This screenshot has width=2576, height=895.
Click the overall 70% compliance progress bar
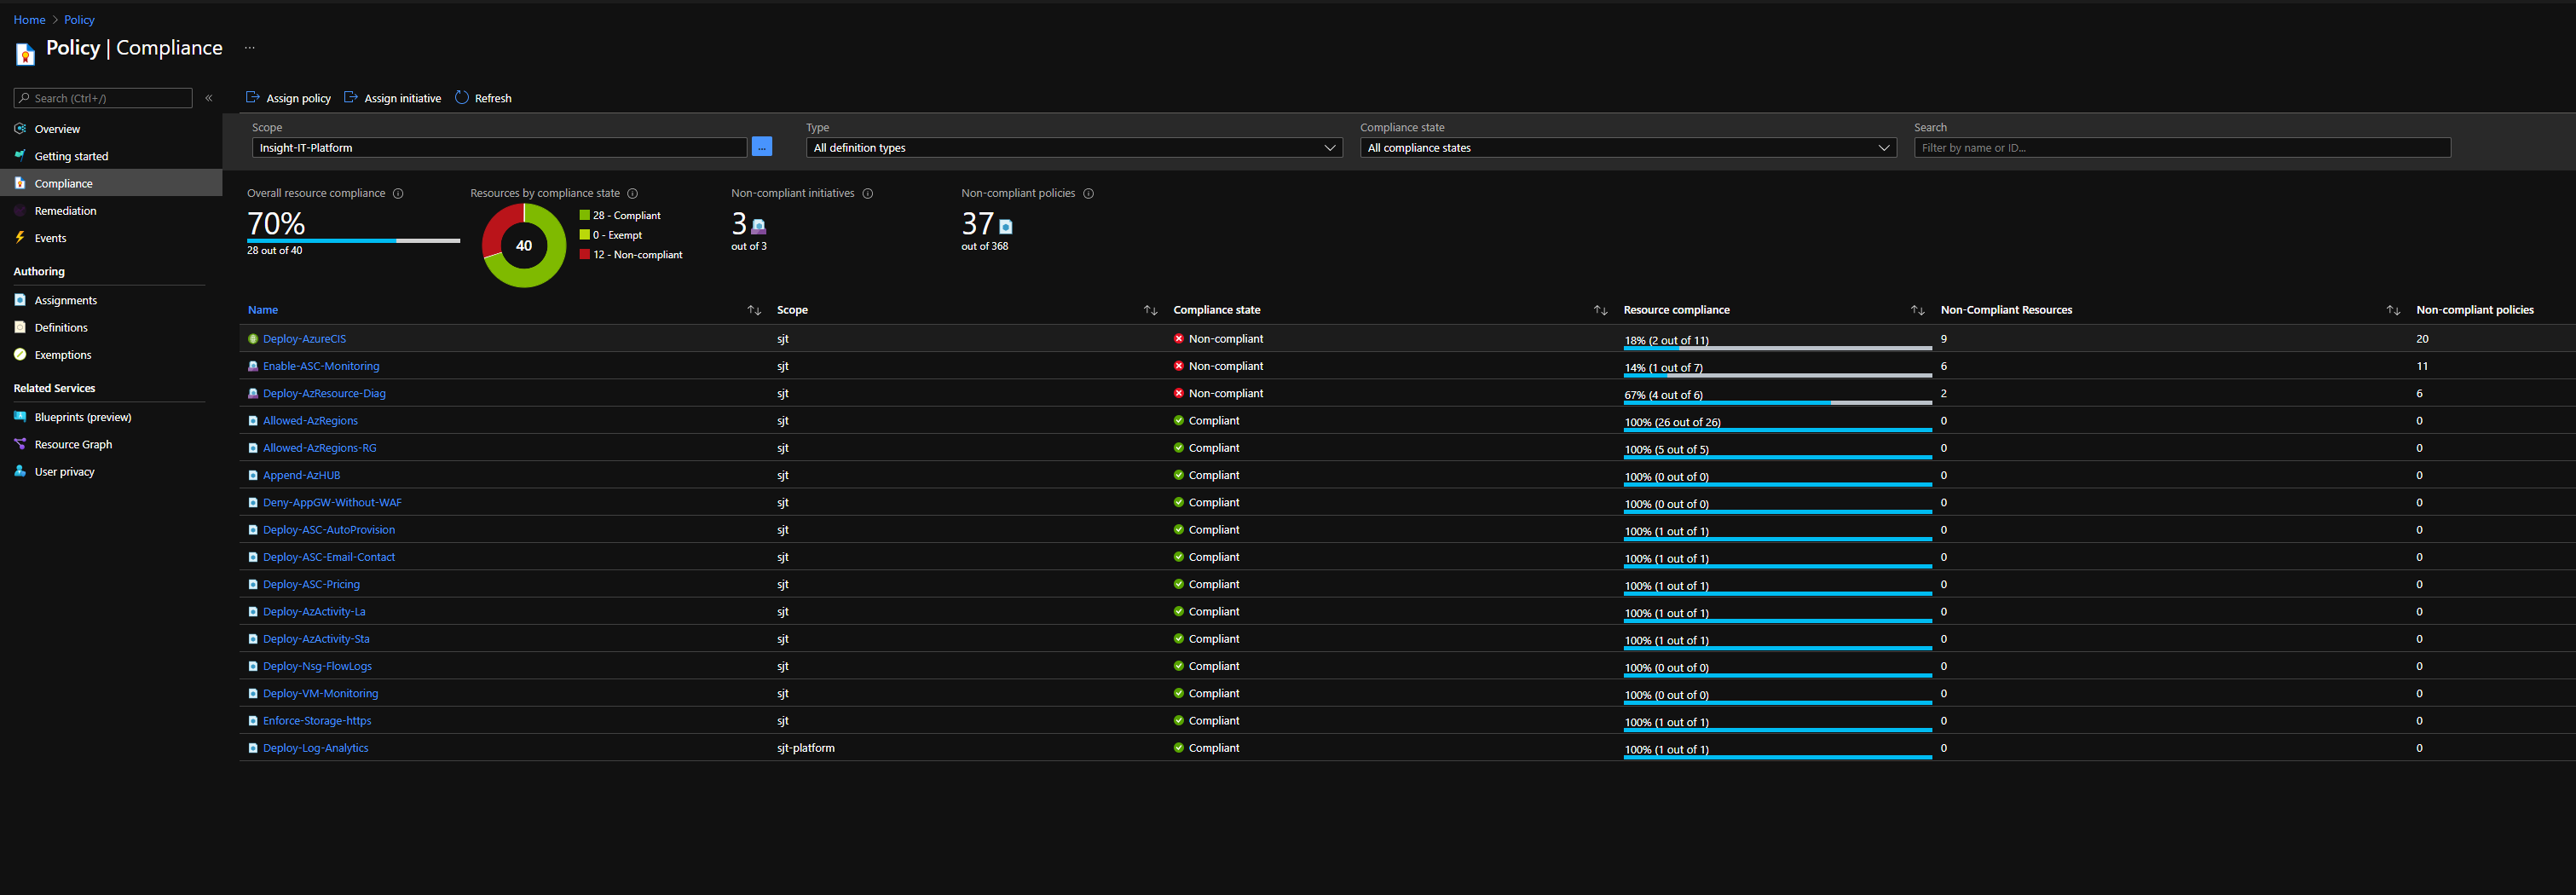click(353, 241)
